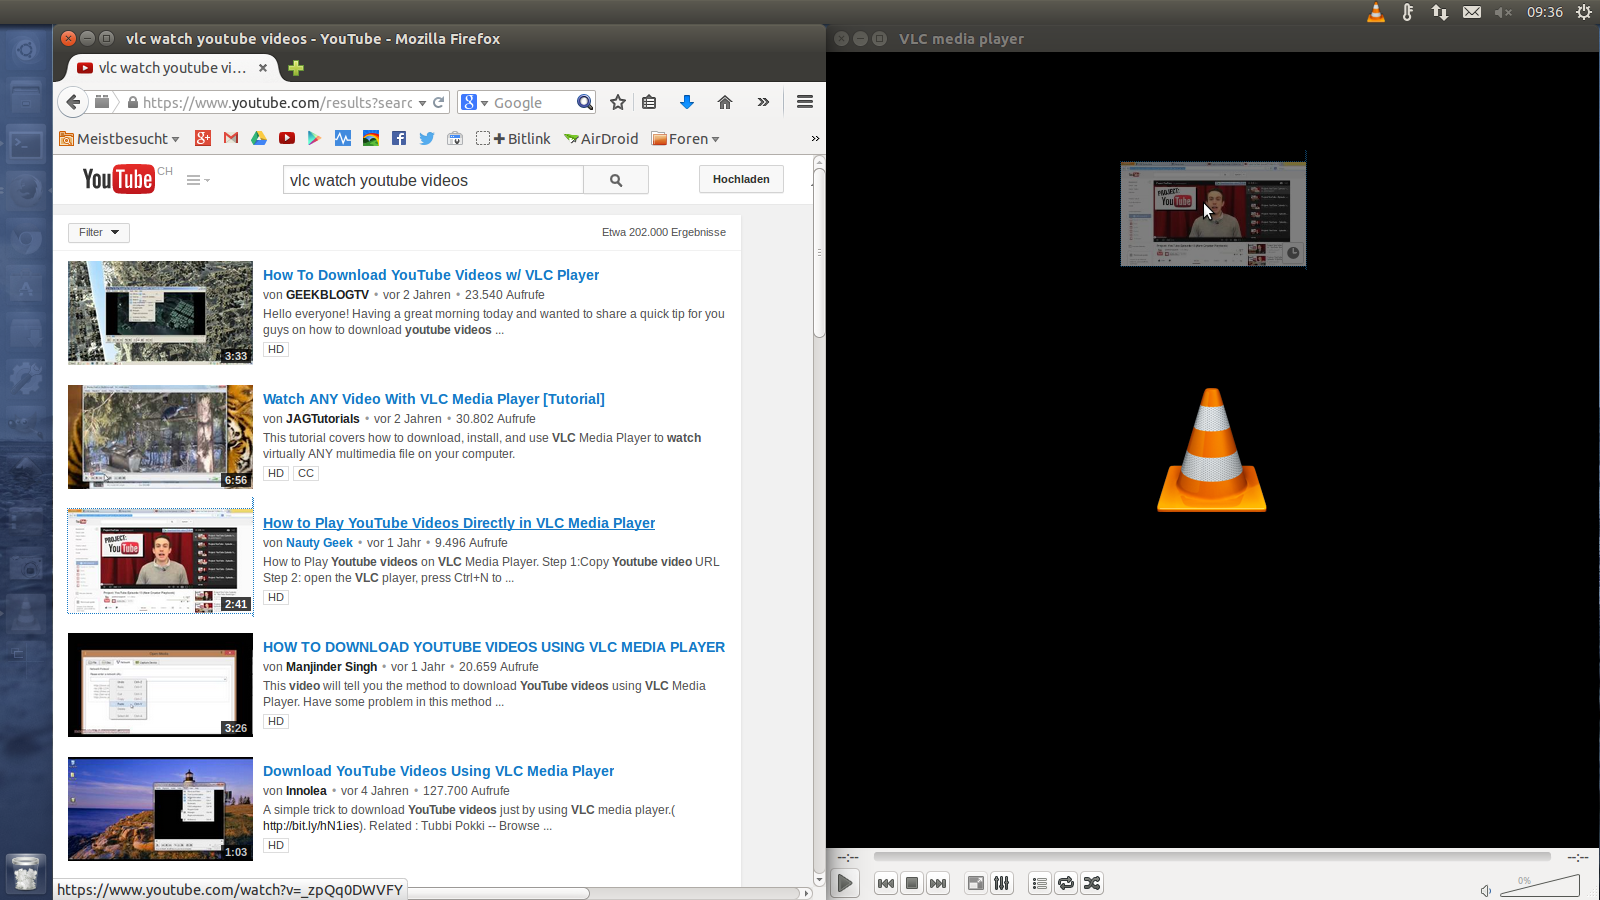Open Gmail bookmark
This screenshot has width=1600, height=900.
(231, 139)
